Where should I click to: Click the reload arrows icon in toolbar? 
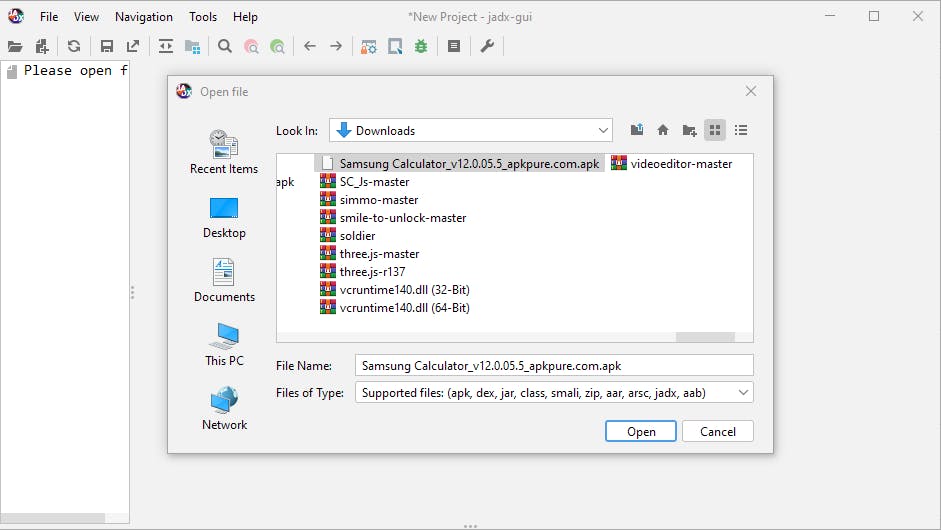click(74, 46)
